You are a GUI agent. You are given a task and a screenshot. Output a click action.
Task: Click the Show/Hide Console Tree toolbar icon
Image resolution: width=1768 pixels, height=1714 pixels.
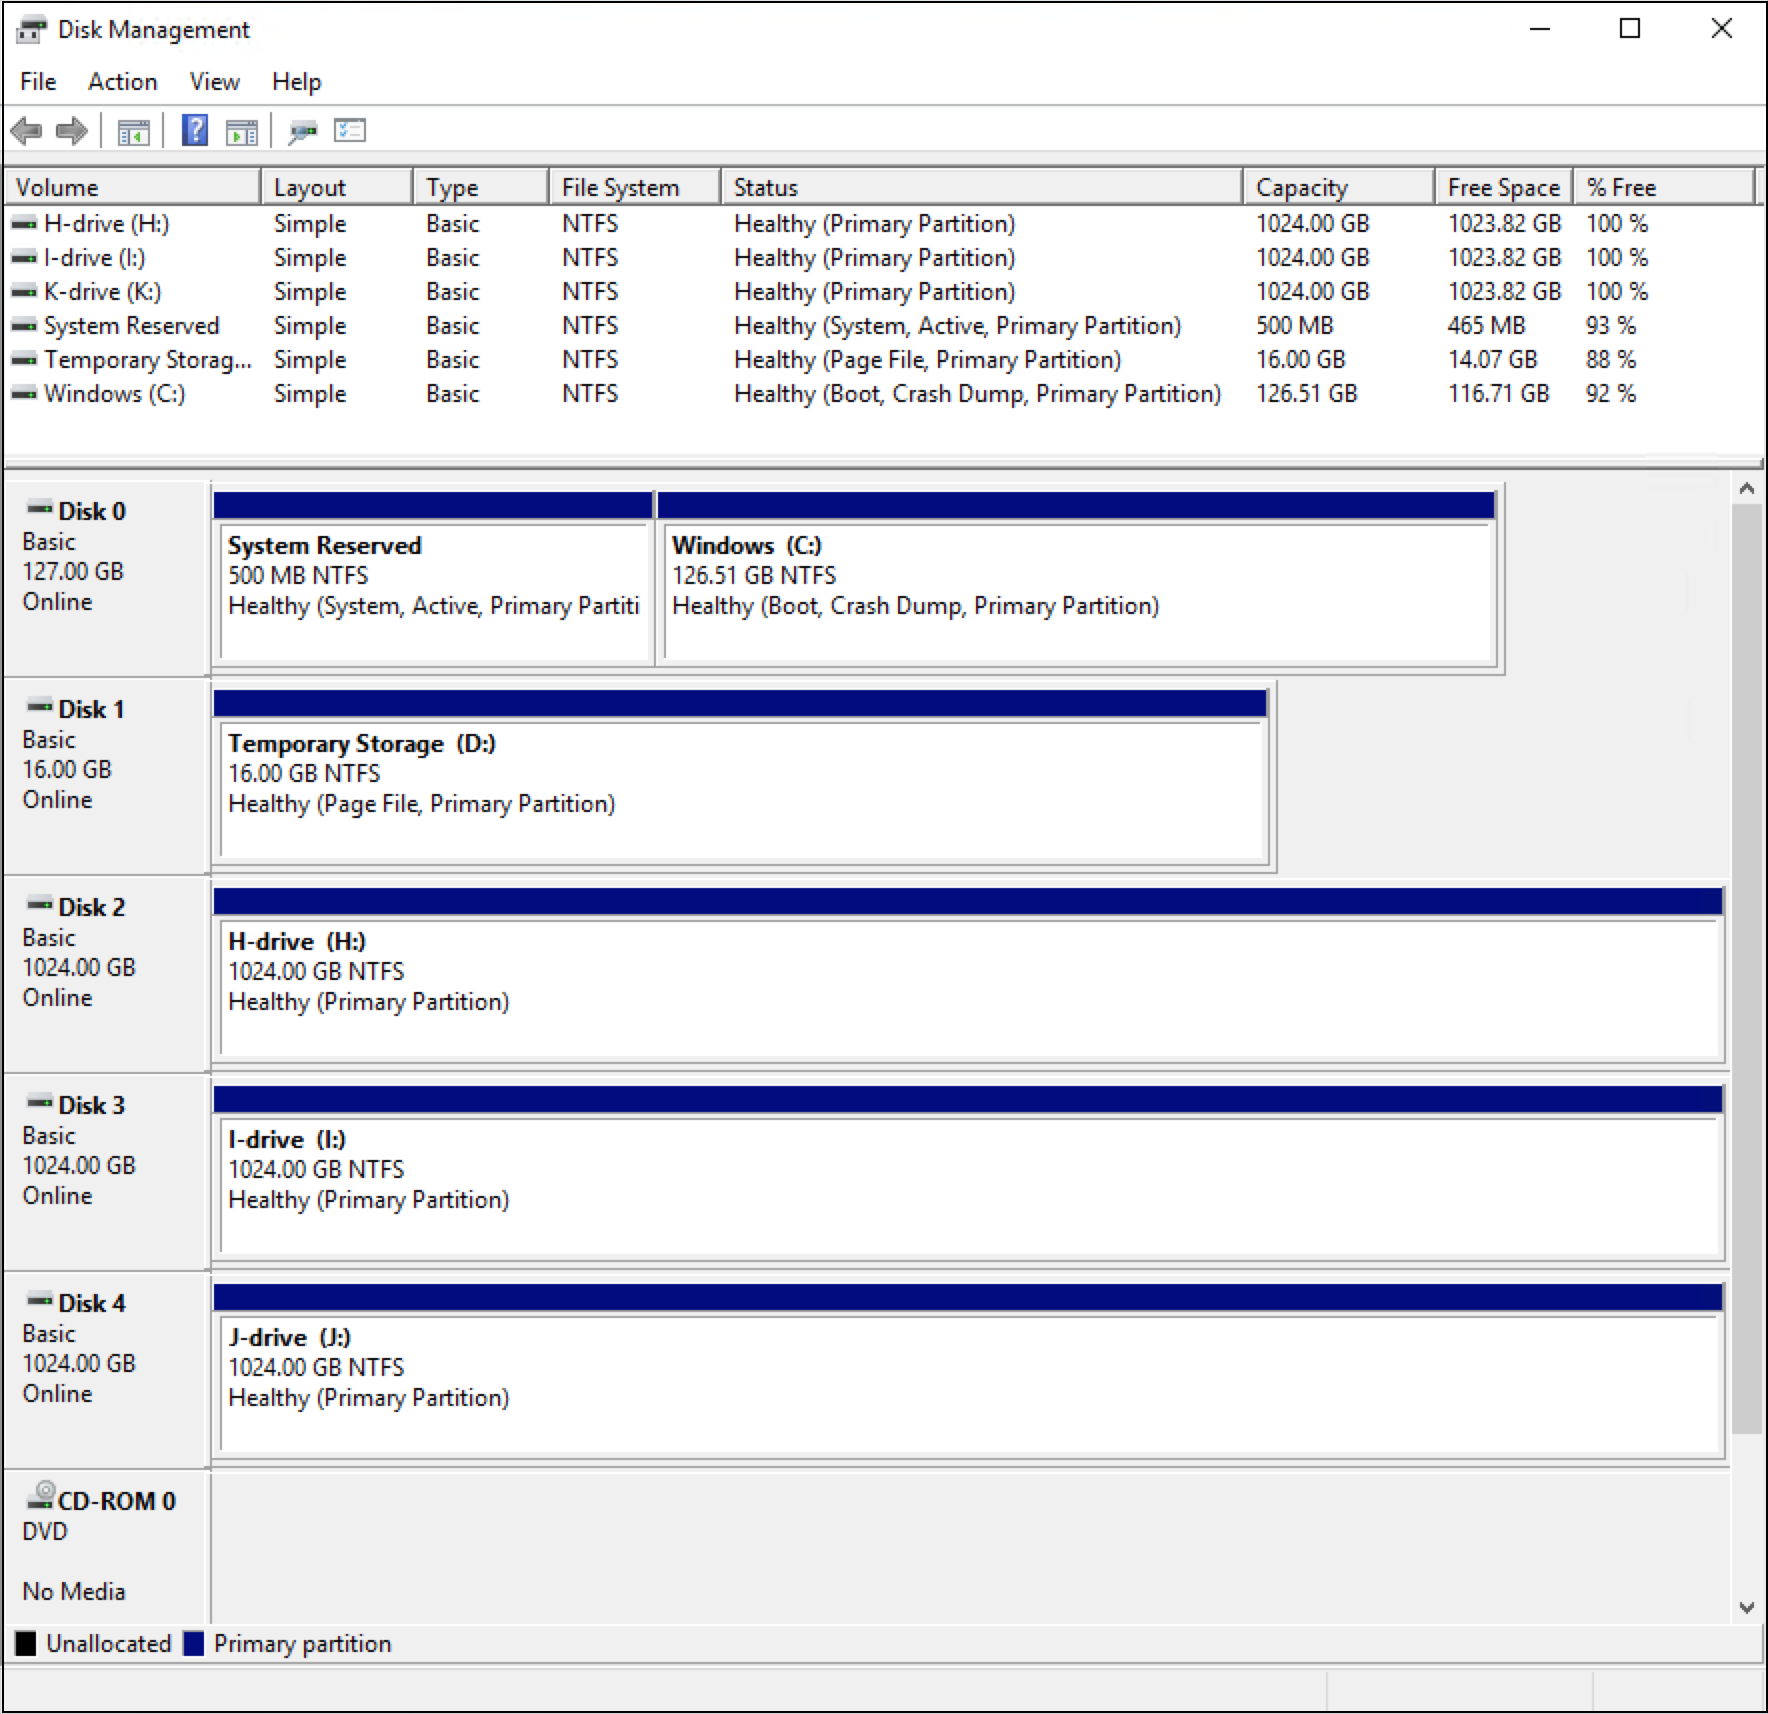[x=133, y=131]
